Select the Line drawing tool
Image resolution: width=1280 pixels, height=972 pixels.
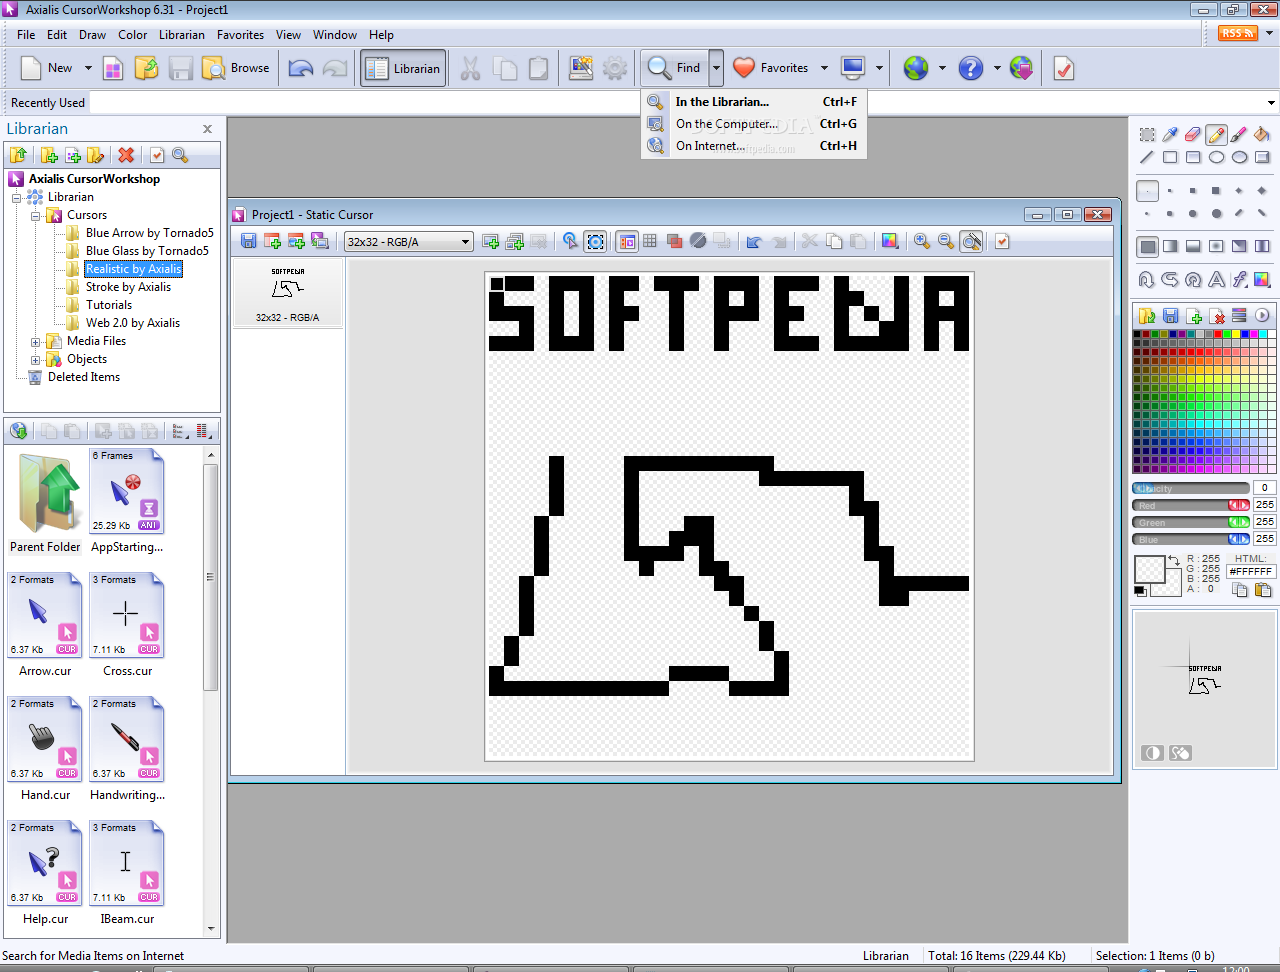click(1147, 157)
